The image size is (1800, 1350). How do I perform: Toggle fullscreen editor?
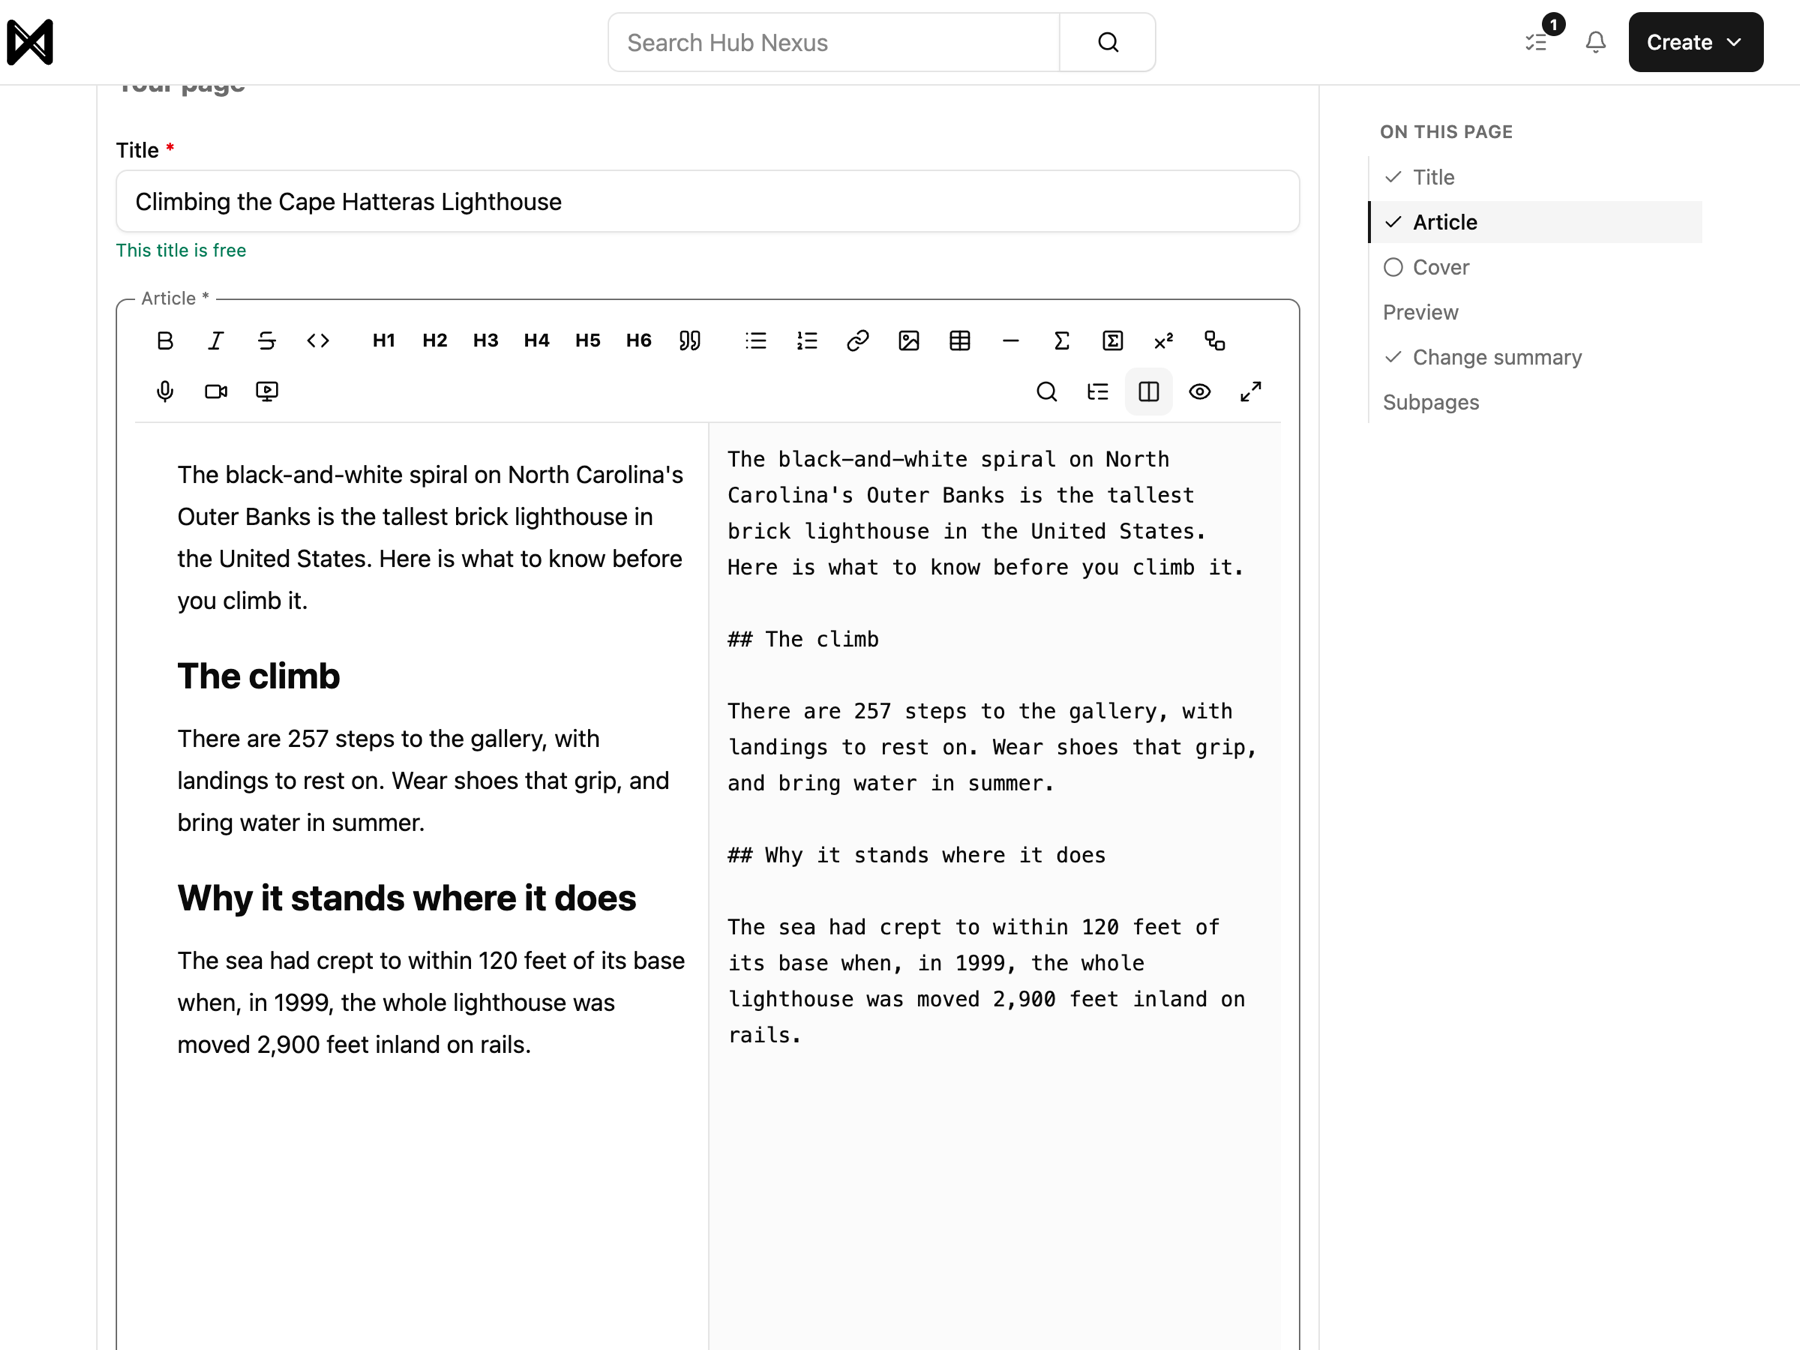coord(1251,391)
